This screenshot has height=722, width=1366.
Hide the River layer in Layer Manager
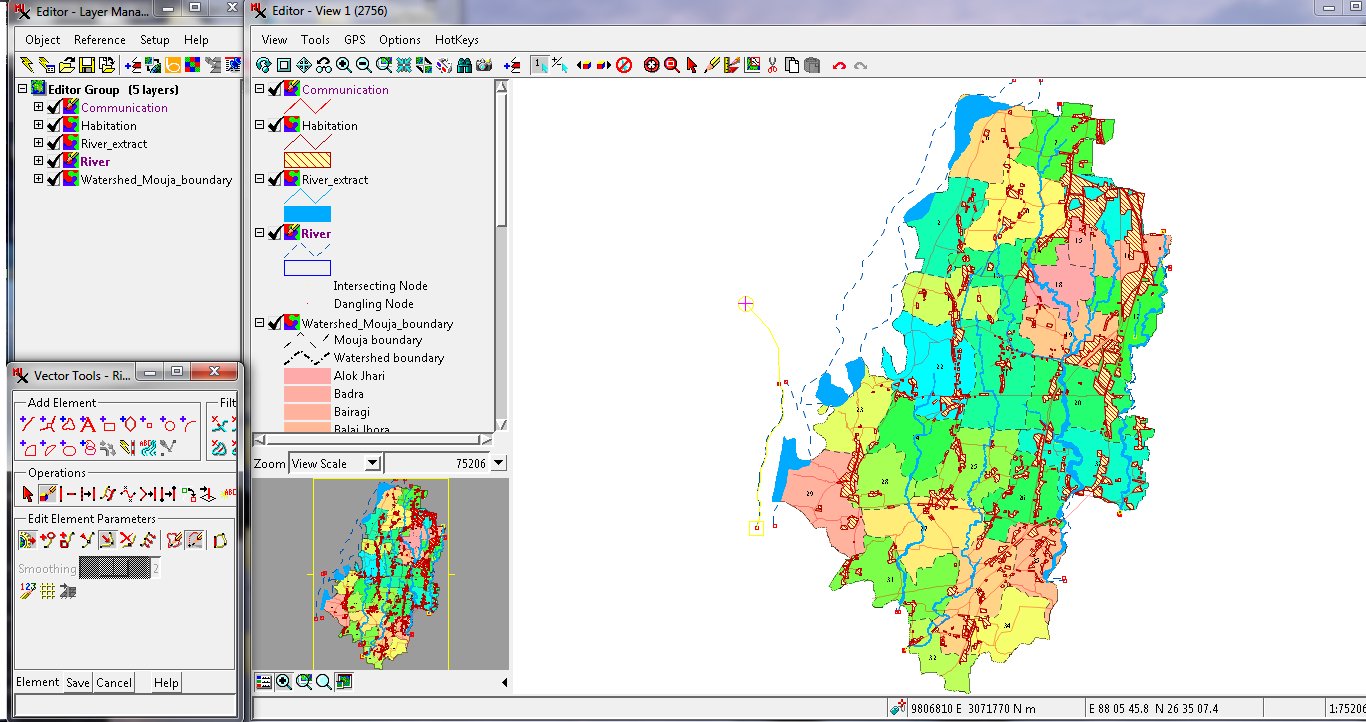54,161
